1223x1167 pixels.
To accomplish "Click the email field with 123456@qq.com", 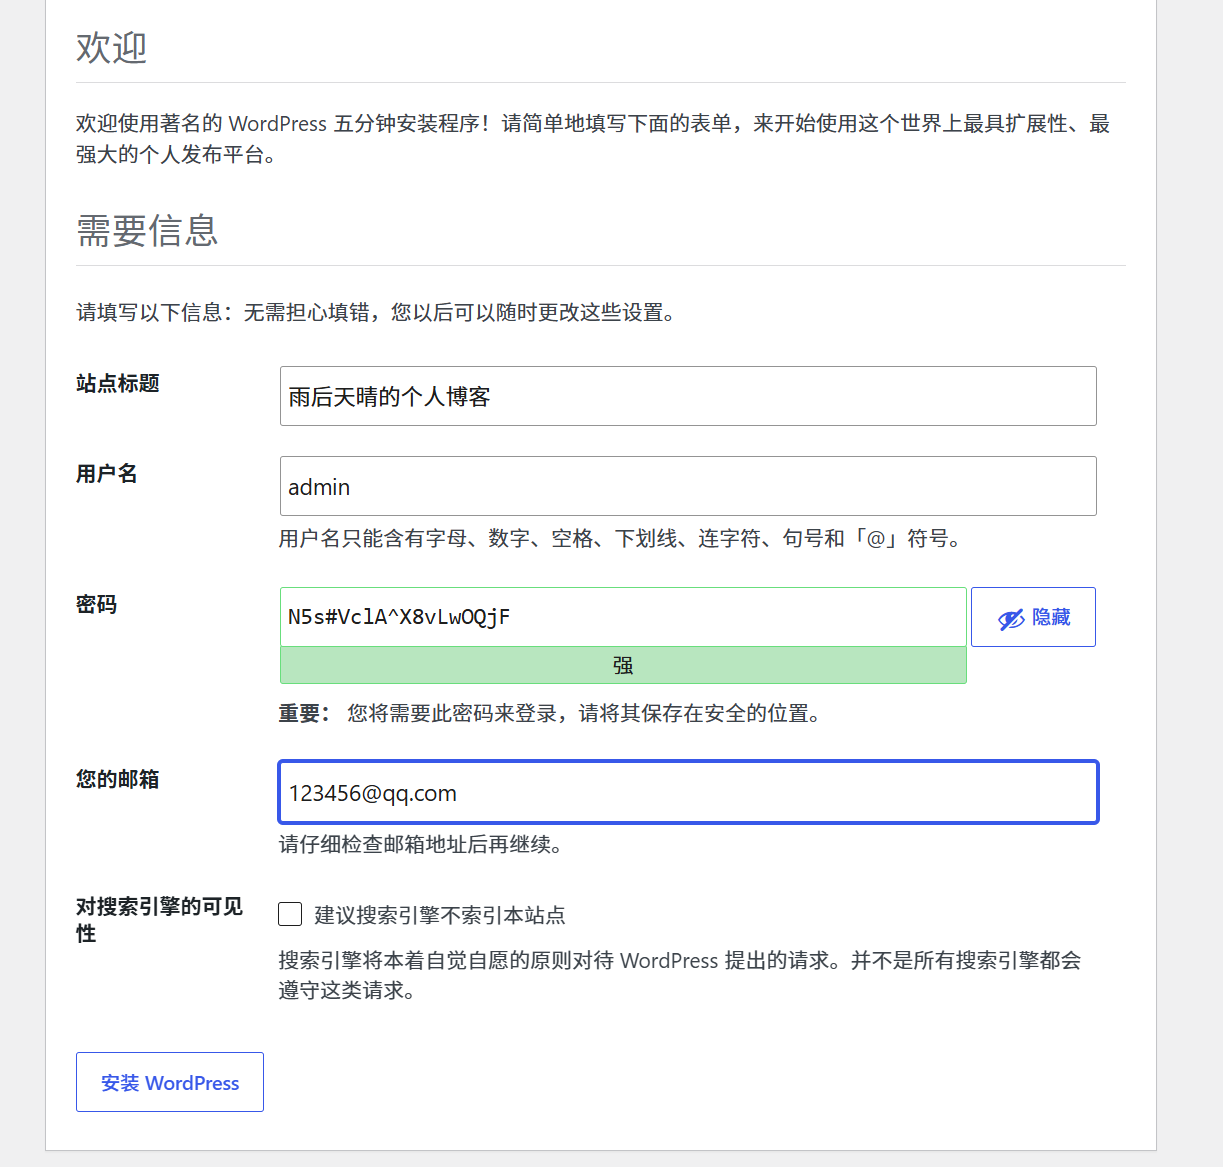I will [688, 792].
